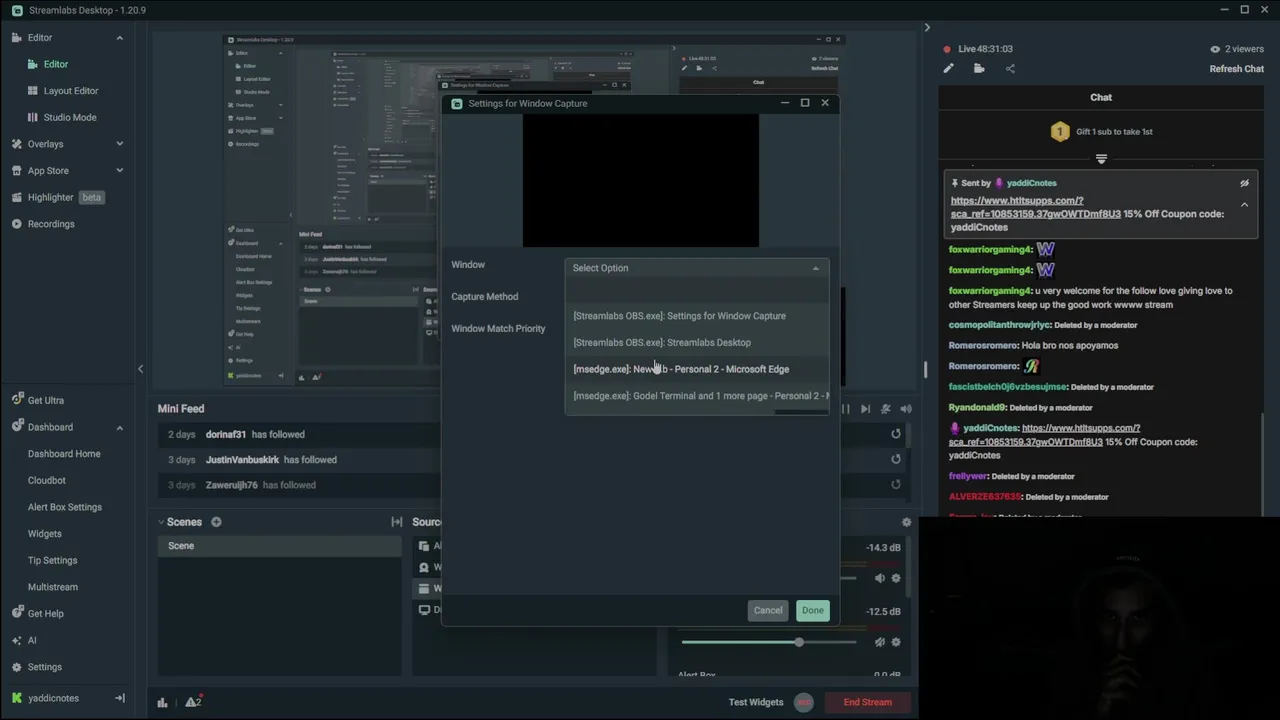The height and width of the screenshot is (720, 1280).
Task: Click Test Widgets button
Action: (x=756, y=702)
